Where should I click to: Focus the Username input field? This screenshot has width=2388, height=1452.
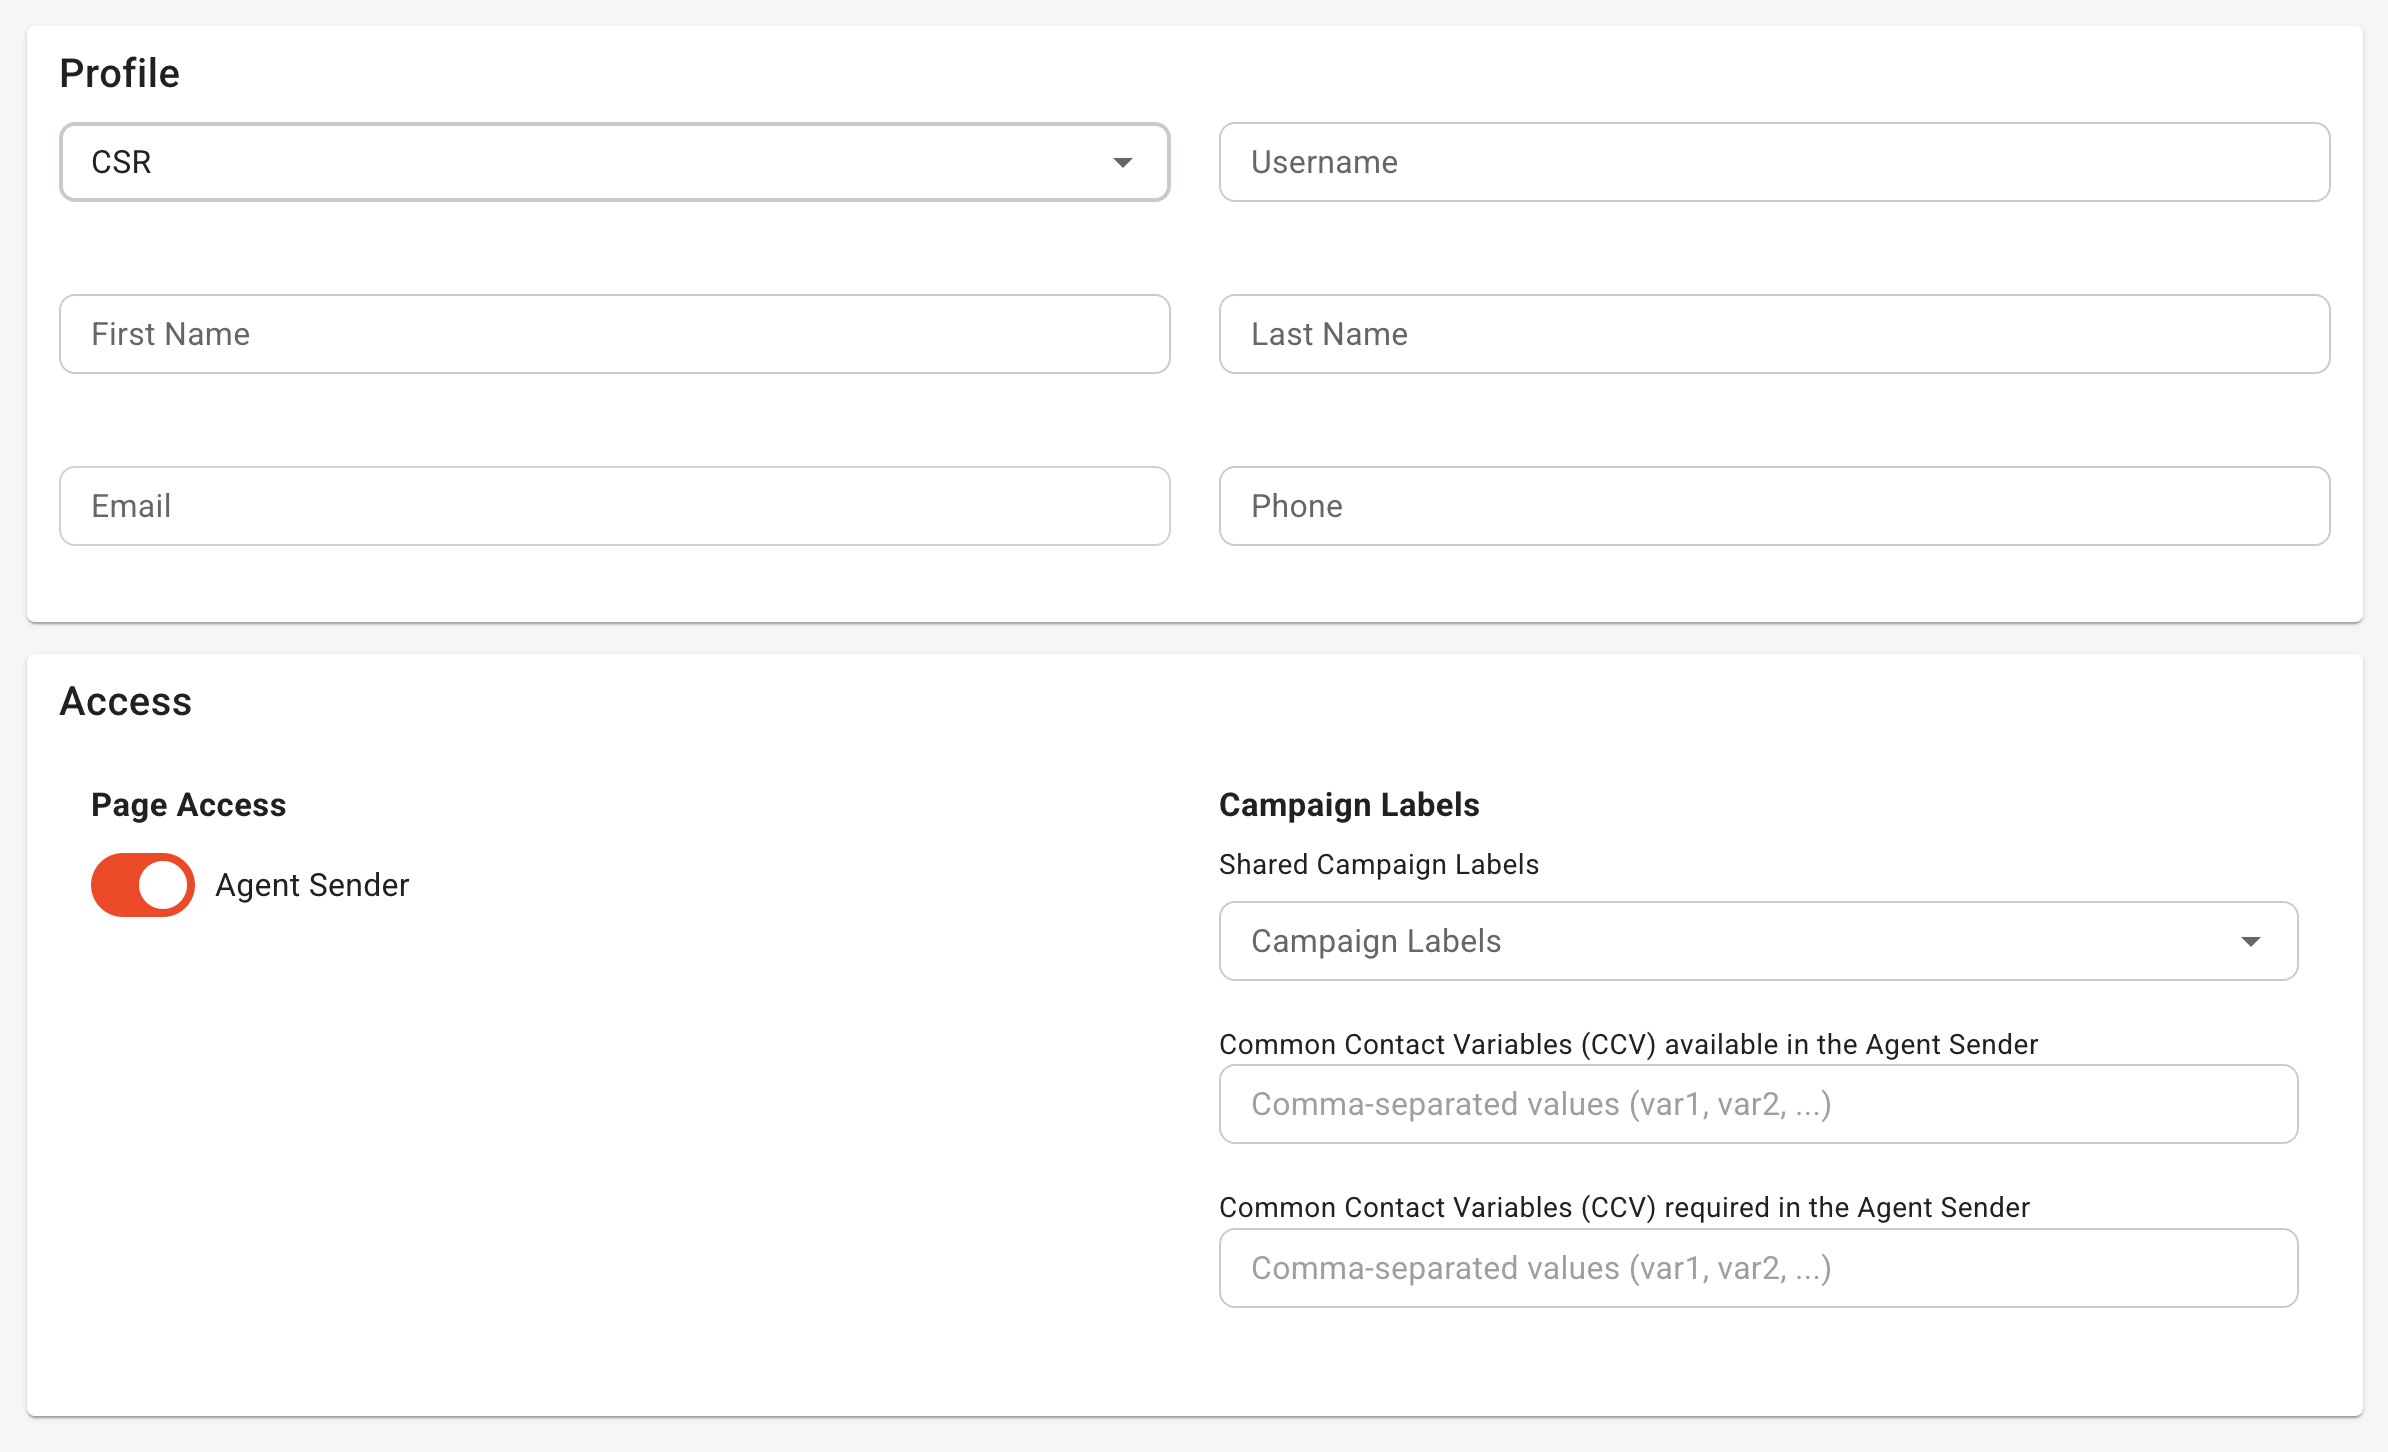(1774, 162)
